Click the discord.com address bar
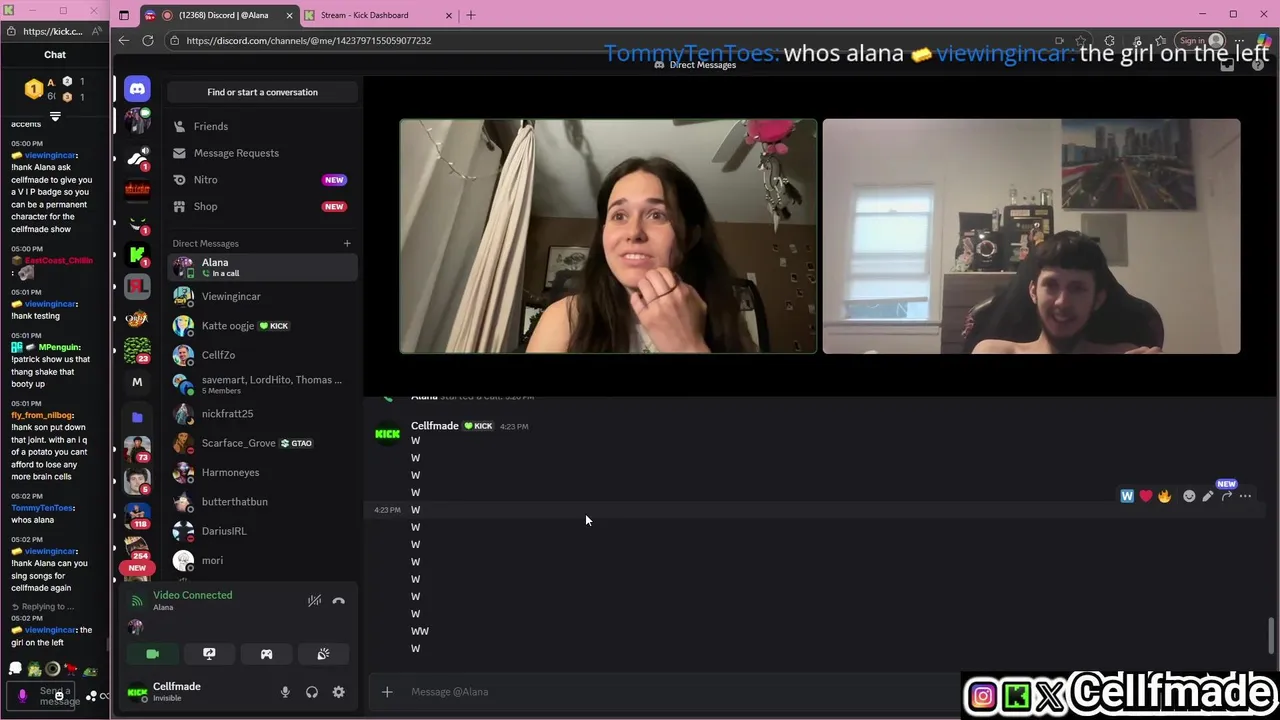The height and width of the screenshot is (720, 1280). (x=600, y=41)
